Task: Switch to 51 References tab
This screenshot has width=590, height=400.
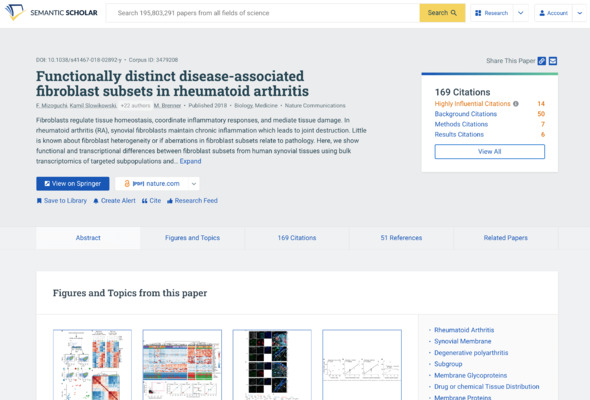Action: pos(401,238)
